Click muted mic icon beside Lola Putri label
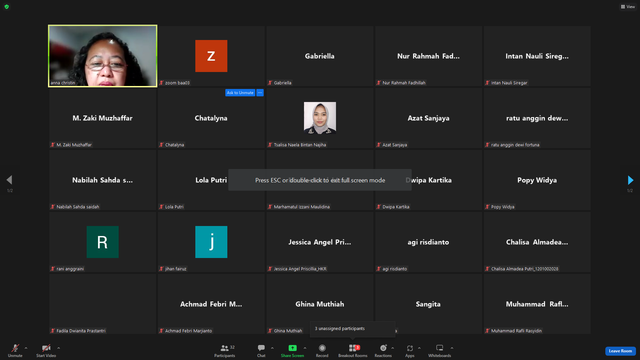Image resolution: width=640 pixels, height=360 pixels. 161,207
